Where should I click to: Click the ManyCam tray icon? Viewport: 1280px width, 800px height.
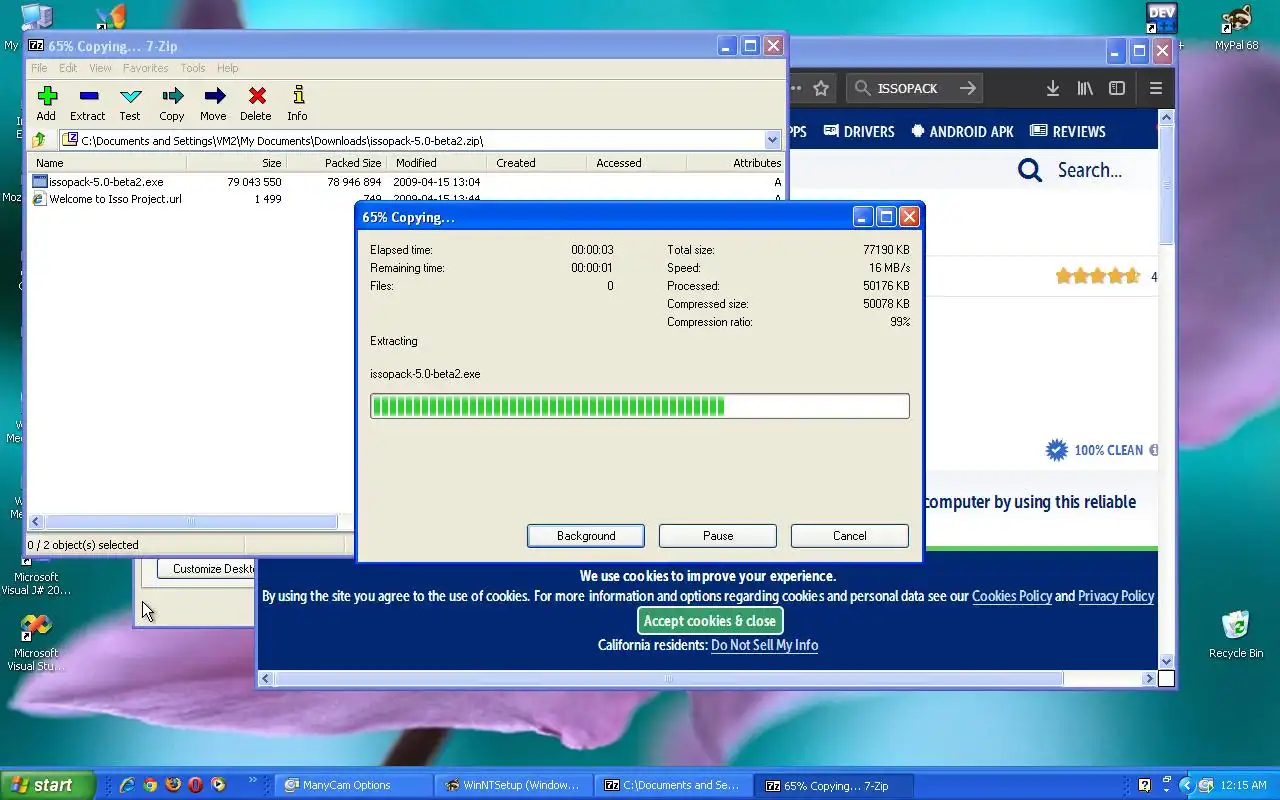click(1205, 785)
